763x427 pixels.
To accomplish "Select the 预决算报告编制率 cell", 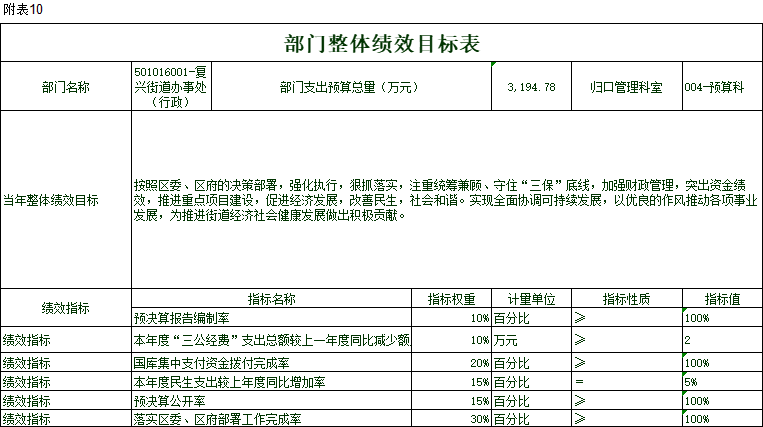I will pyautogui.click(x=272, y=318).
